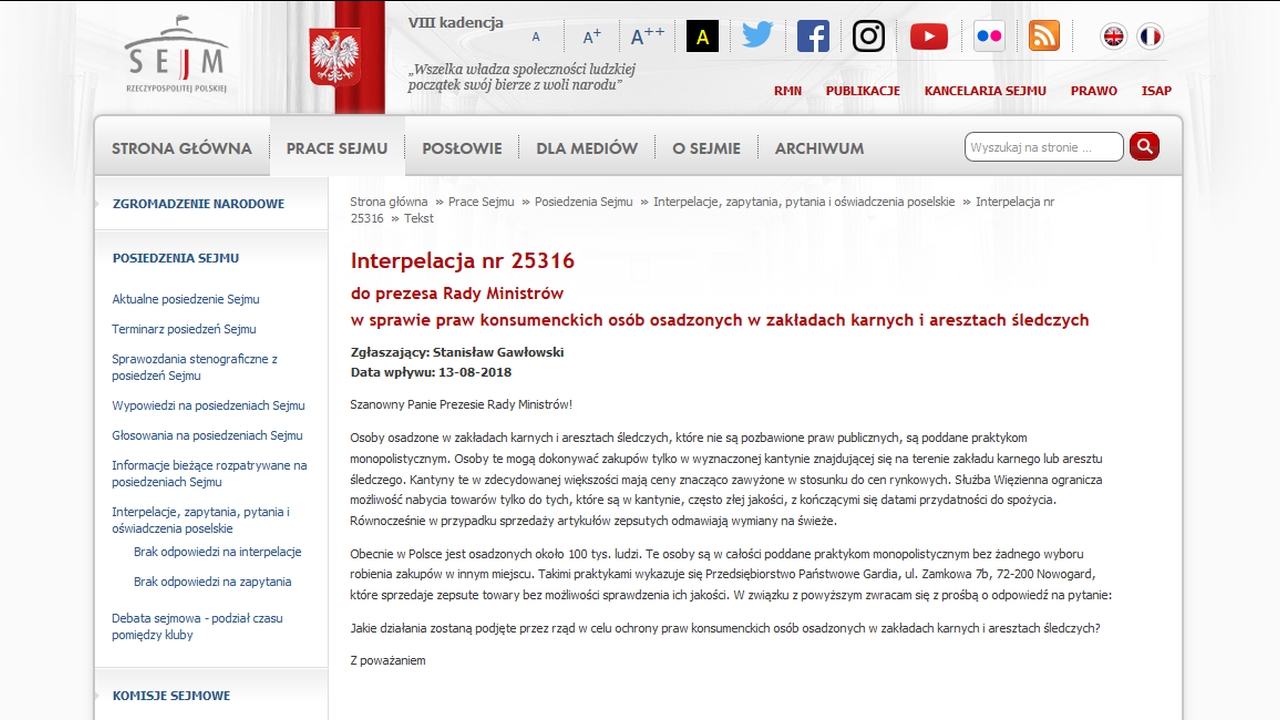Open the KANCELARIA SEJMU link
The height and width of the screenshot is (720, 1280).
coord(985,91)
